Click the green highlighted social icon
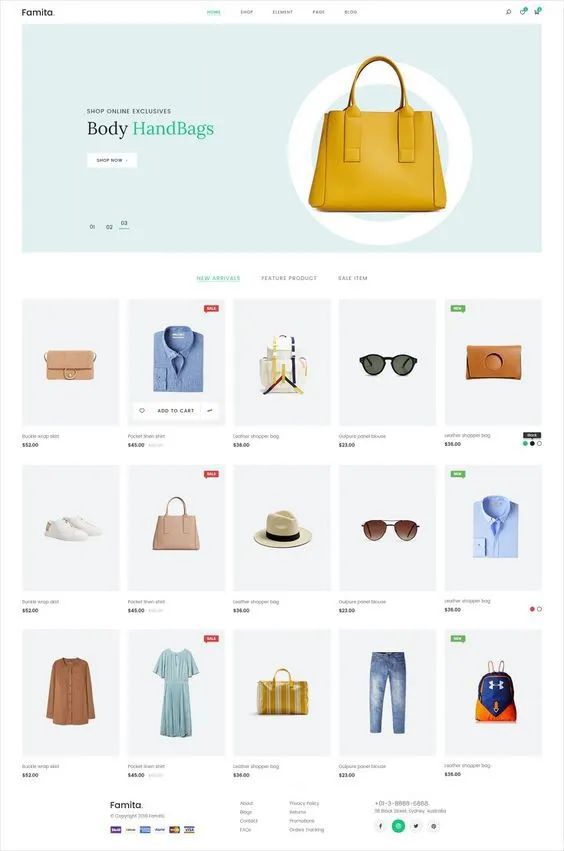Viewport: 564px width, 851px height. coord(398,826)
